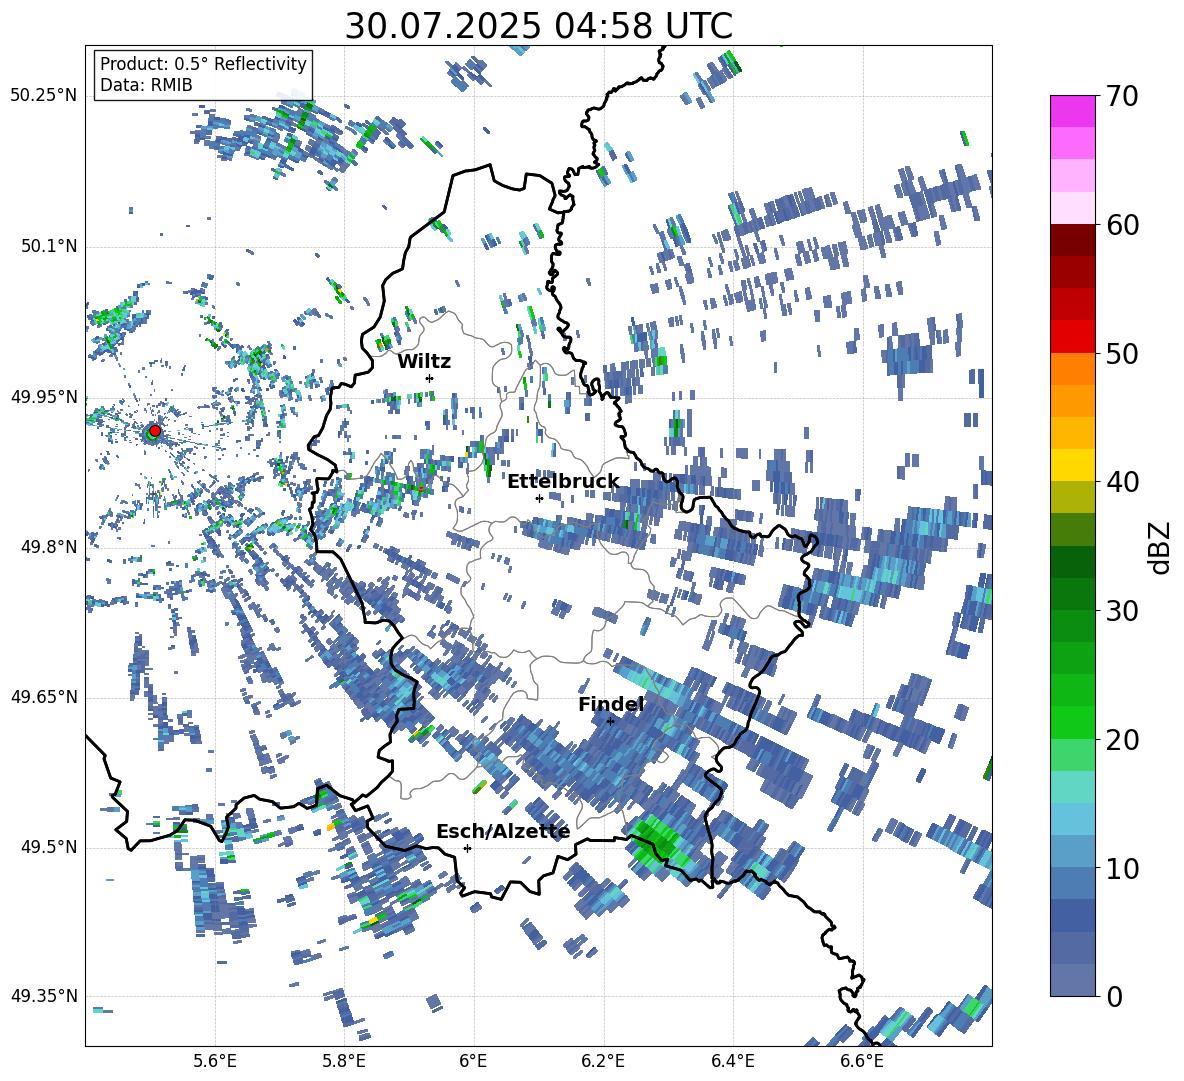The image size is (1184, 1081).
Task: Click the 49.8°N latitude label
Action: point(48,547)
